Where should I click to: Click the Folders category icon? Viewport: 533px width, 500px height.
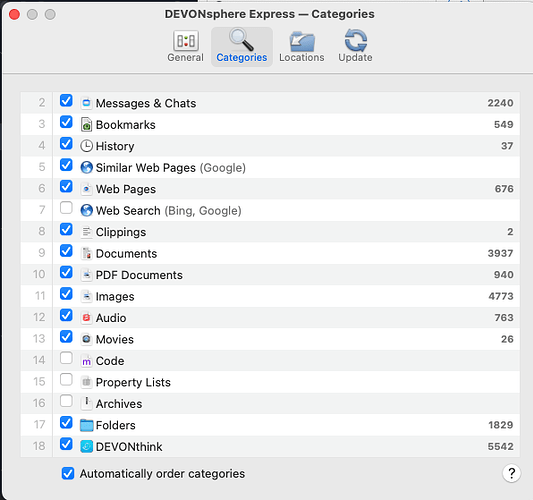[86, 425]
